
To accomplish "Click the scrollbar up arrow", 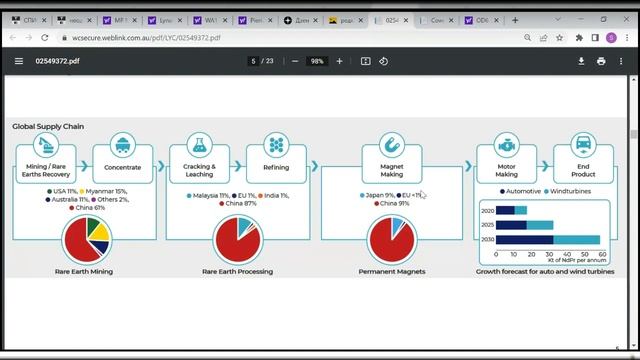I will [x=633, y=80].
